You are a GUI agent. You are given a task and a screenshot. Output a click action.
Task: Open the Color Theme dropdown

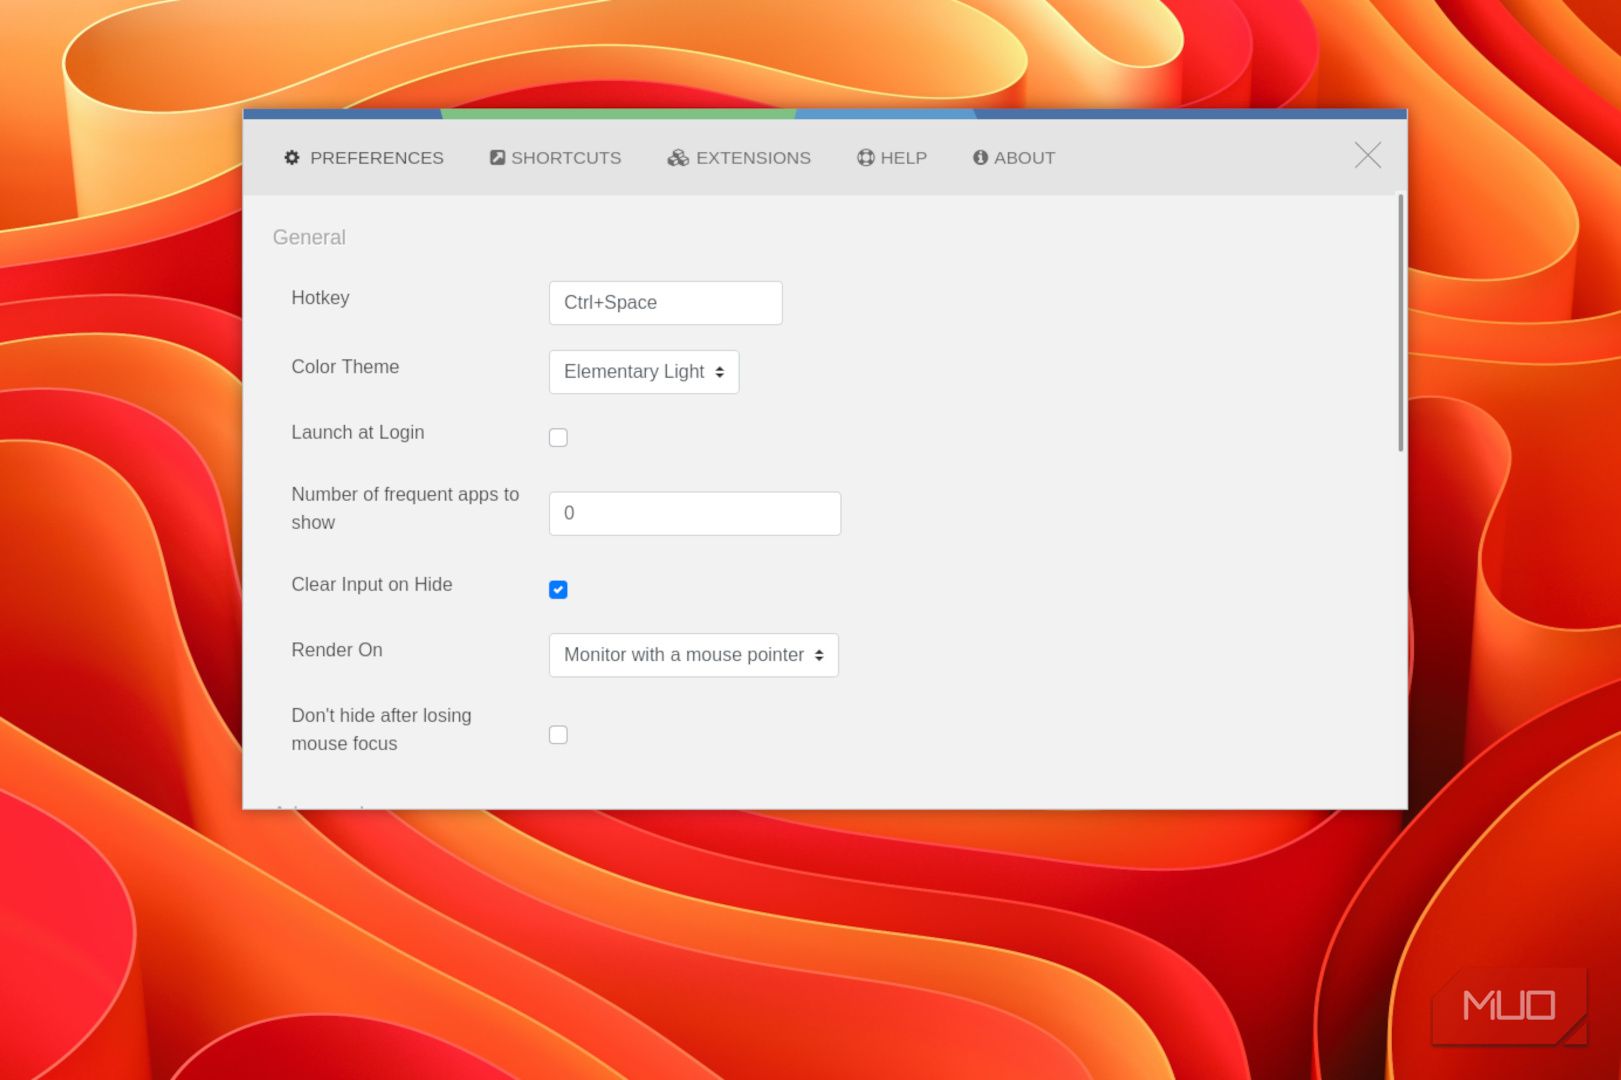point(644,372)
